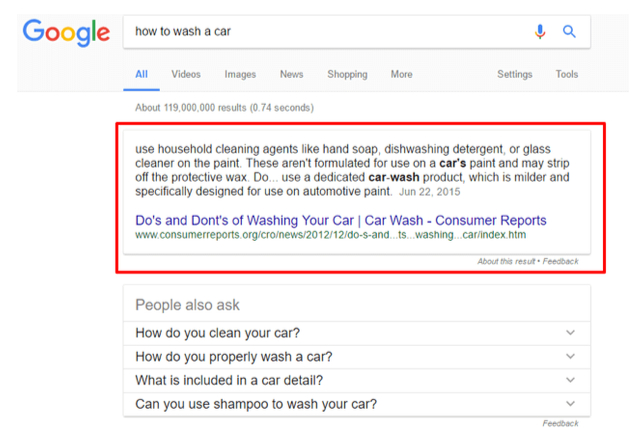Click the 'People also ask' heading
Image resolution: width=643 pixels, height=428 pixels.
pyautogui.click(x=187, y=305)
